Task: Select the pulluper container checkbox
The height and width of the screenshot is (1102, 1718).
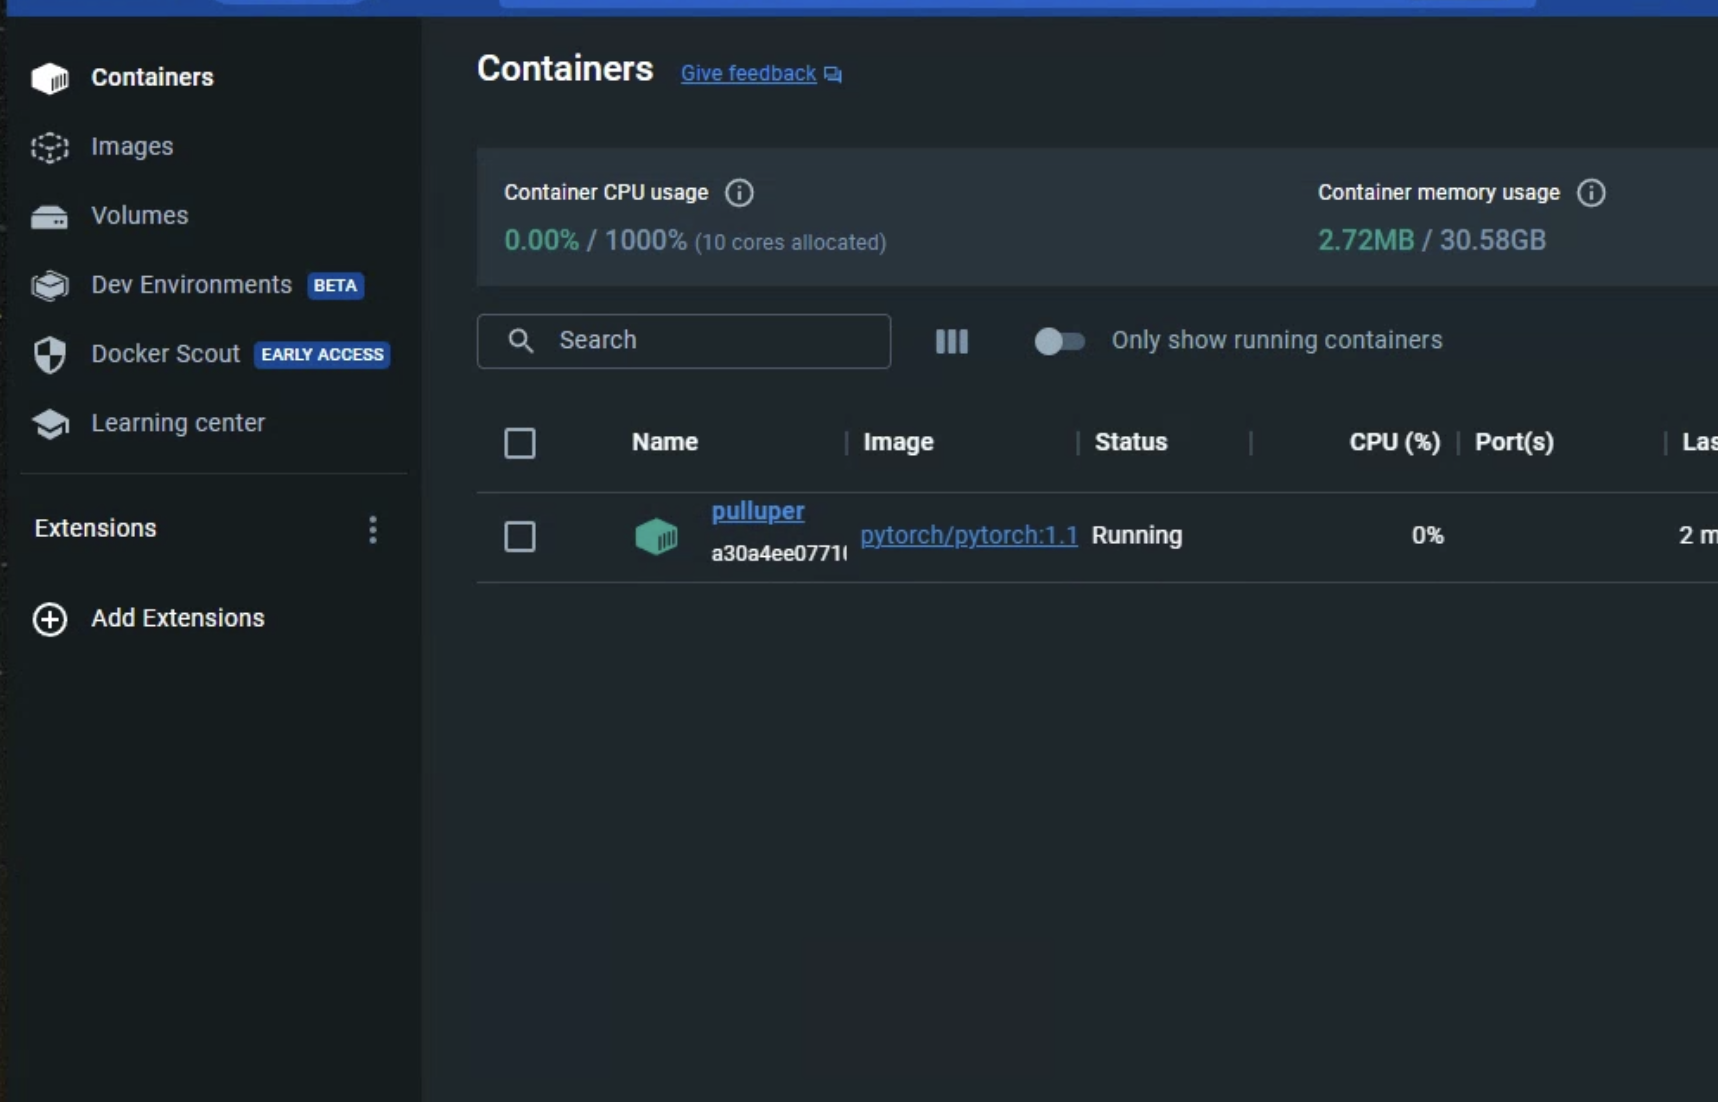Action: [520, 536]
